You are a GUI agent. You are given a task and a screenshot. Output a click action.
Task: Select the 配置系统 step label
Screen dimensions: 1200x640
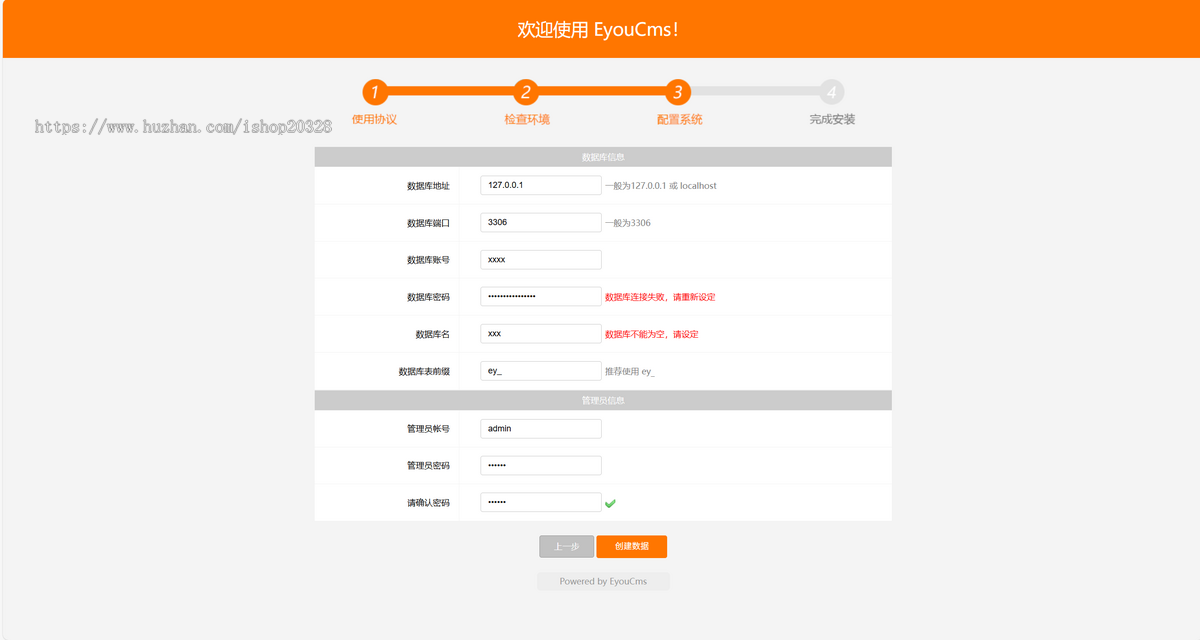coord(679,119)
